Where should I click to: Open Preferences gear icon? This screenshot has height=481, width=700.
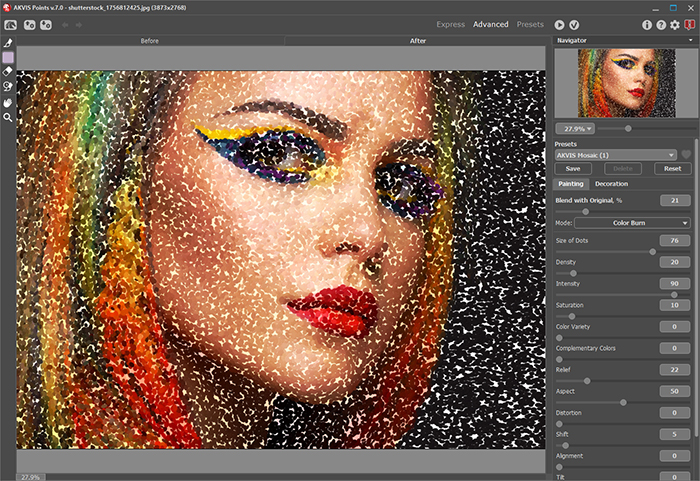pos(675,24)
